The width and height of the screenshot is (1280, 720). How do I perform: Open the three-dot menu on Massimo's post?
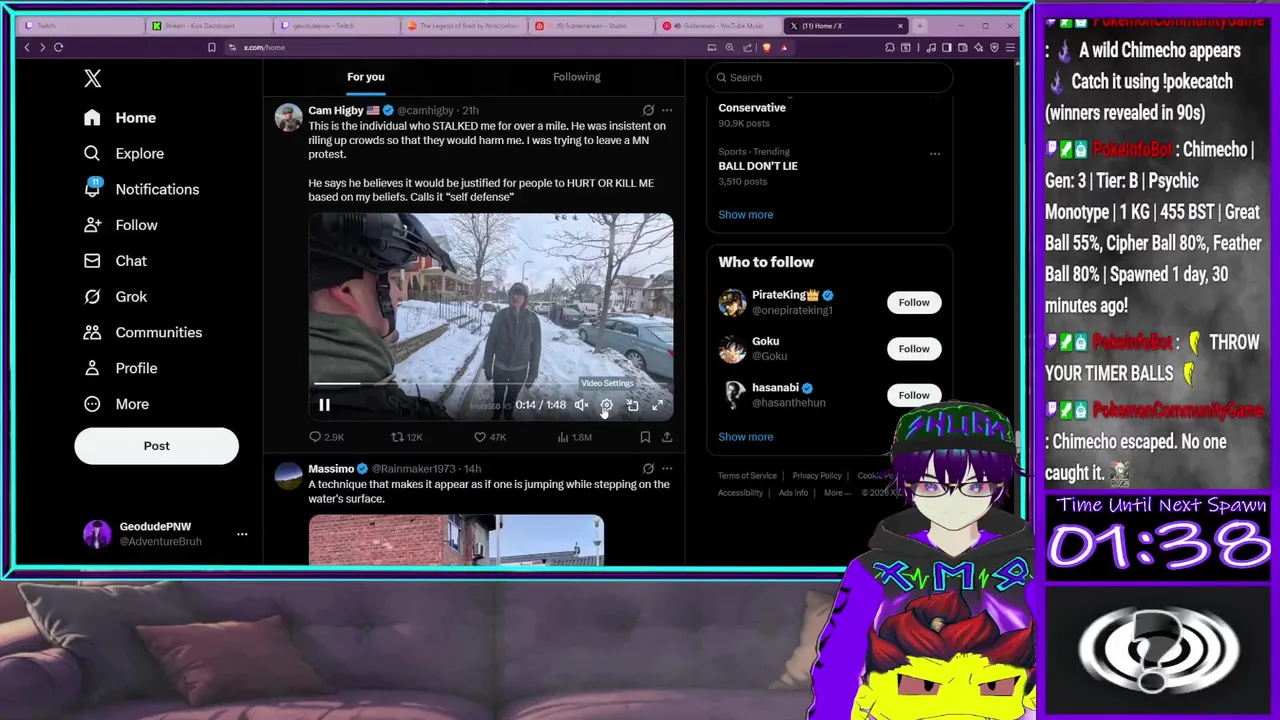pyautogui.click(x=667, y=468)
